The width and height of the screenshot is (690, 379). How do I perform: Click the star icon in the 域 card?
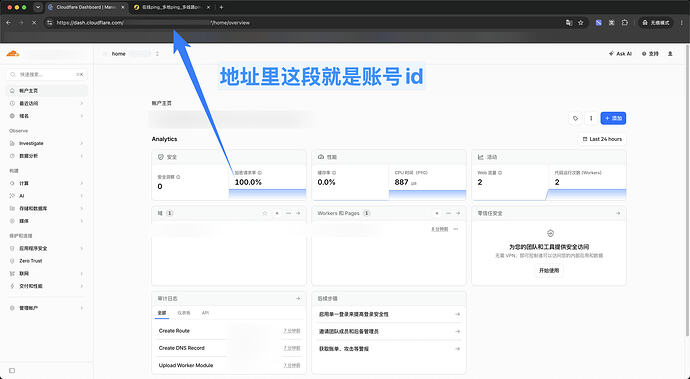265,213
